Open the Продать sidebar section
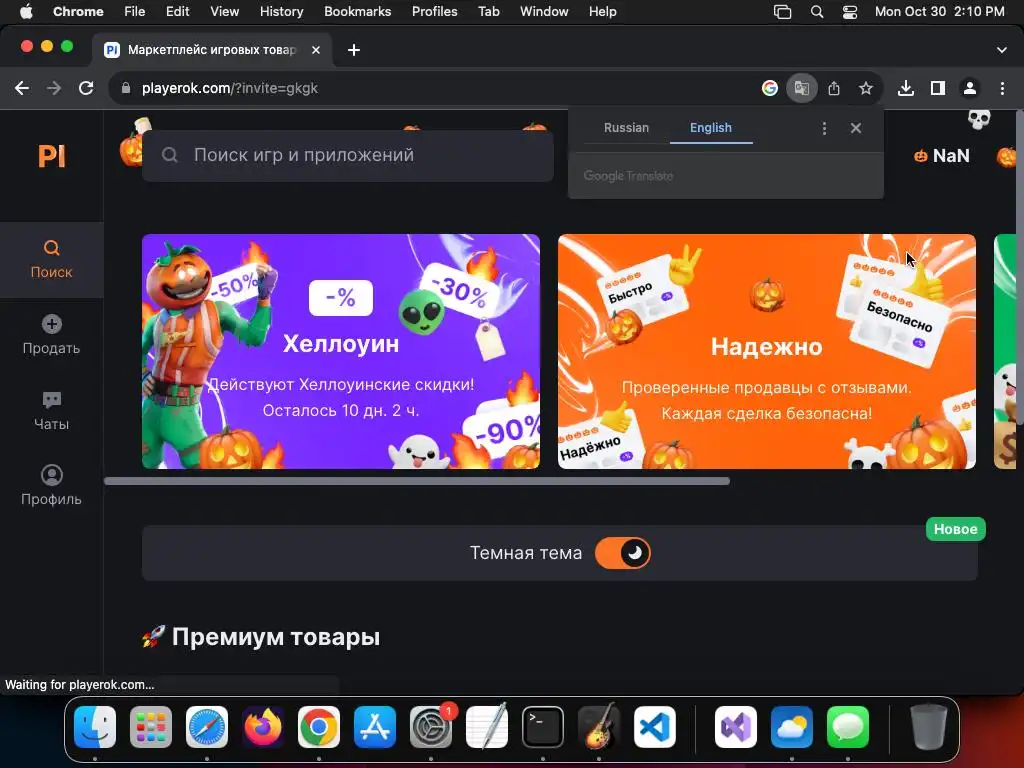This screenshot has width=1024, height=768. point(52,336)
